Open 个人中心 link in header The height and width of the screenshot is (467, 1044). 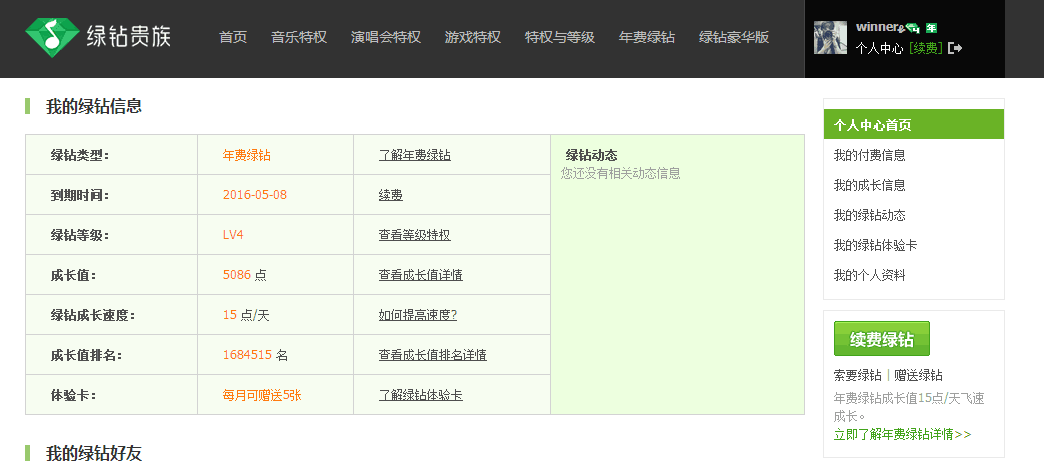pyautogui.click(x=879, y=48)
